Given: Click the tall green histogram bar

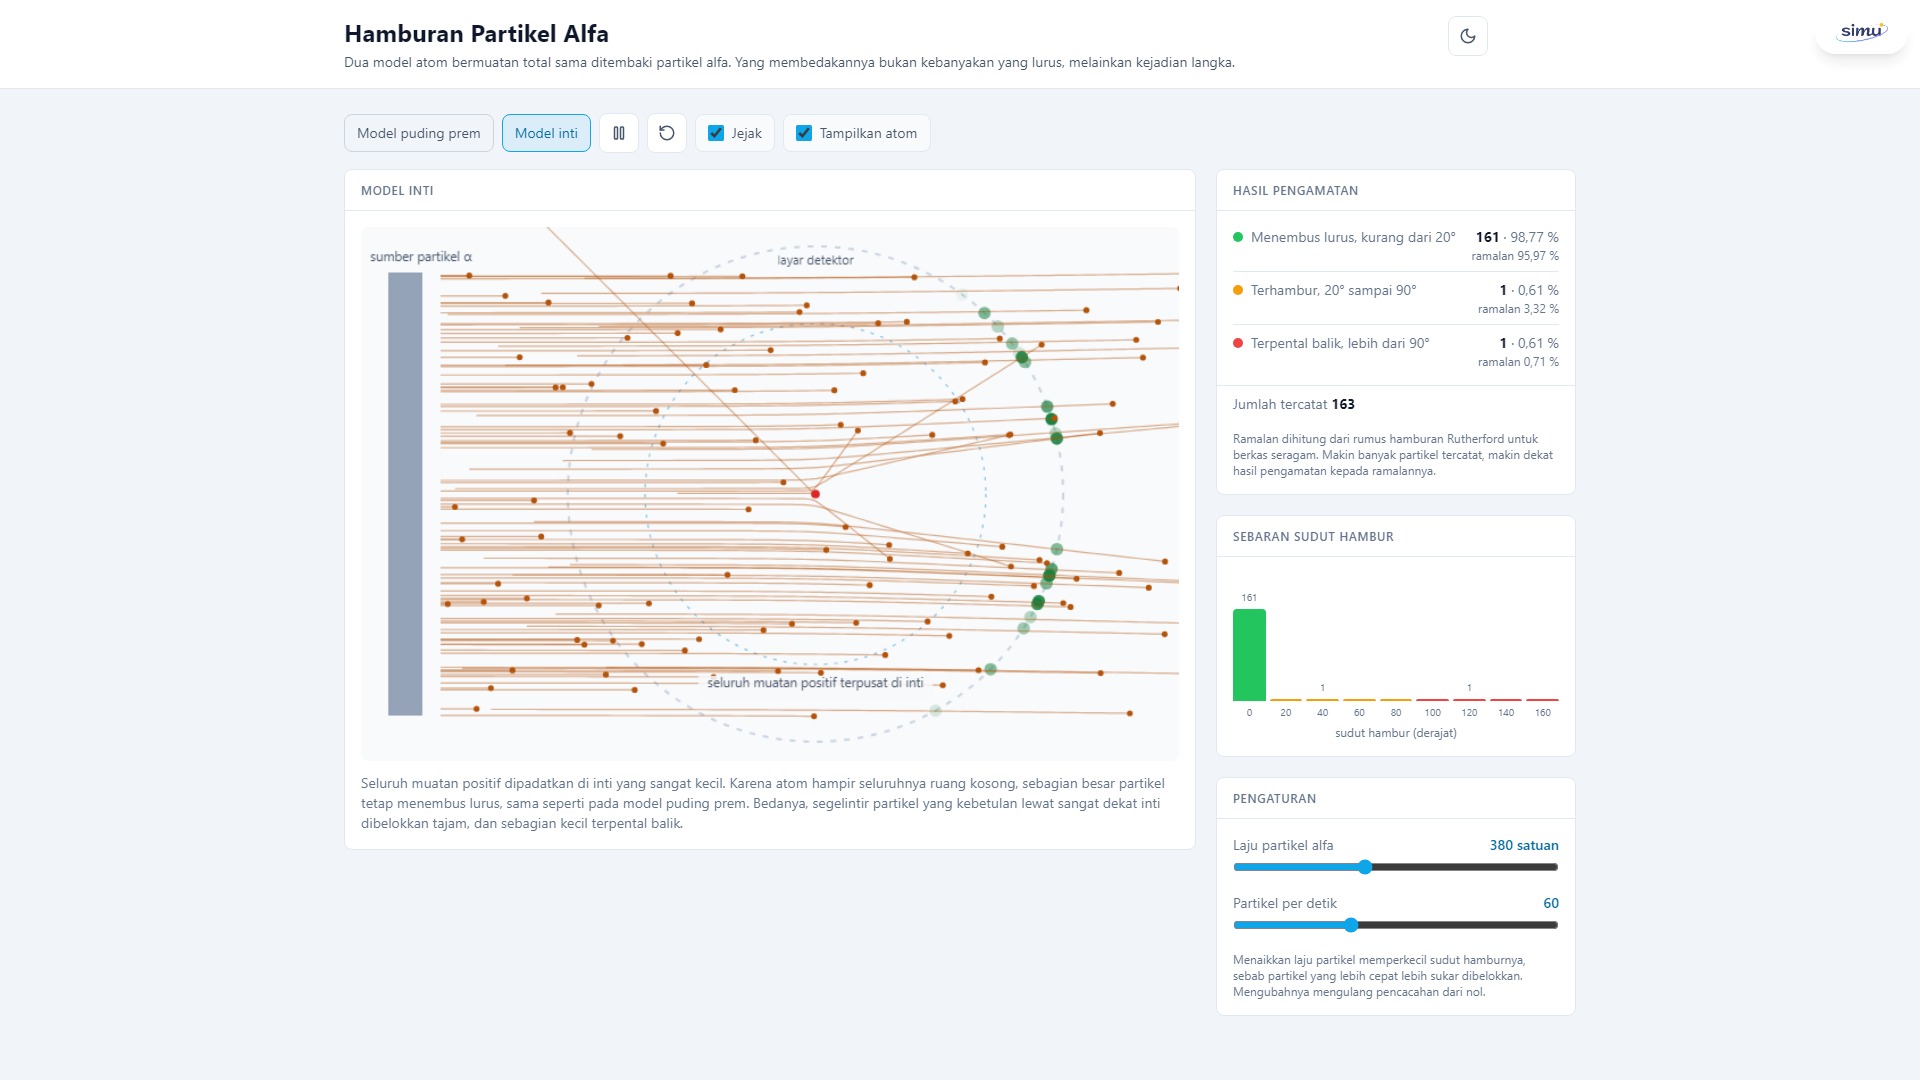Looking at the screenshot, I should (x=1249, y=655).
